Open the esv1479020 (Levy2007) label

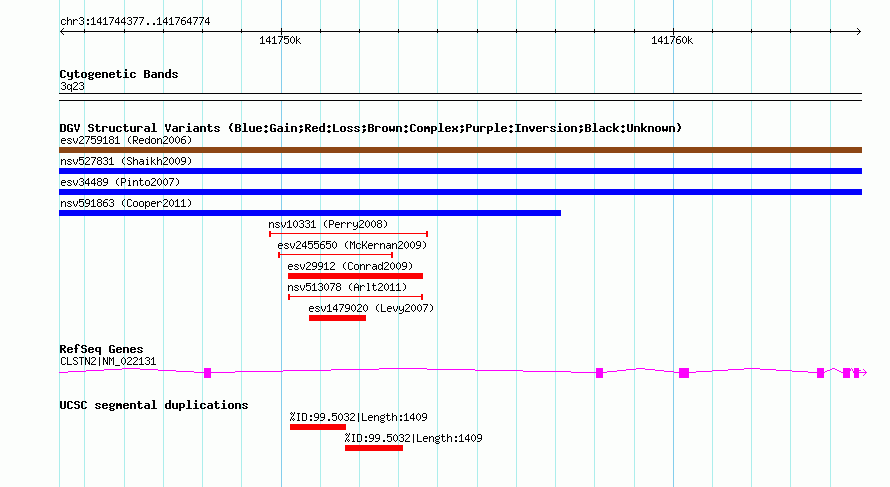(x=371, y=308)
